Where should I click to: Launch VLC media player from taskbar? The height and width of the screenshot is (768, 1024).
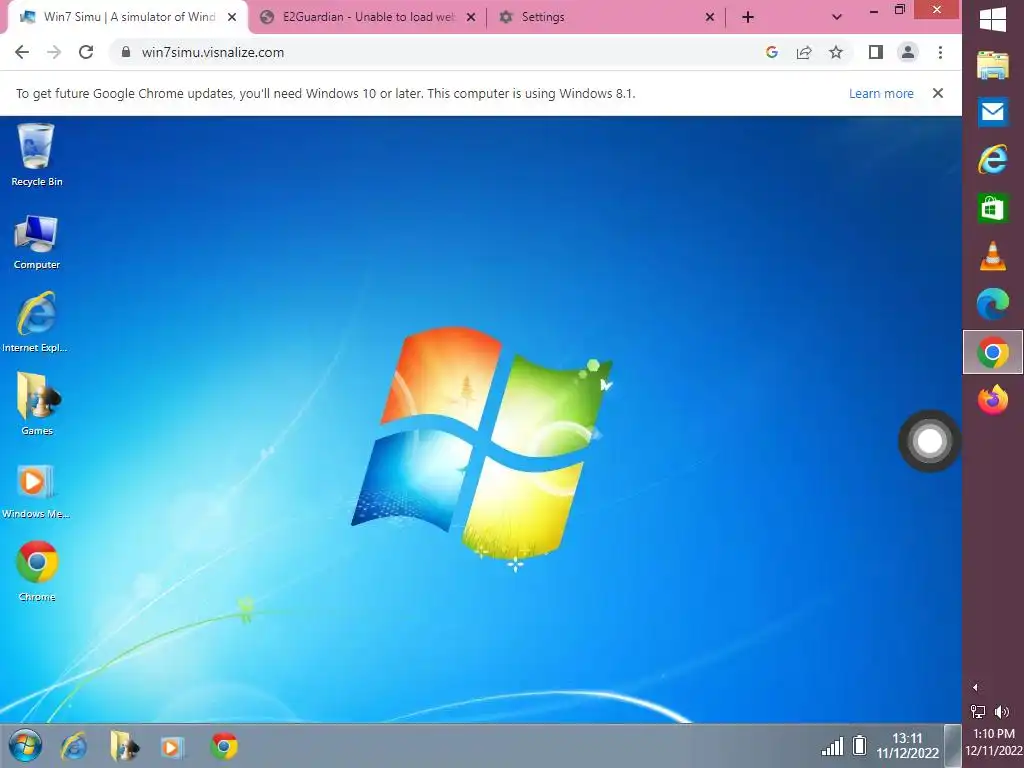pos(993,256)
